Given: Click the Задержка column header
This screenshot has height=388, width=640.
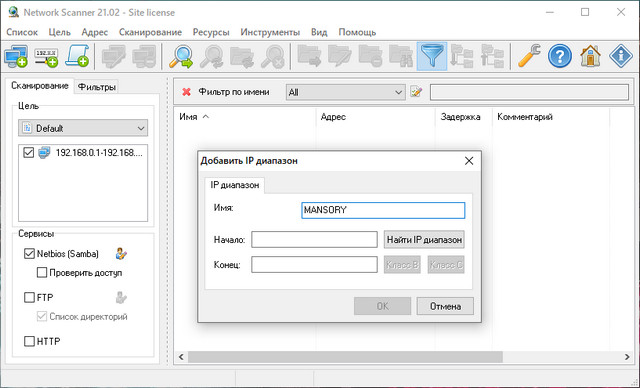Looking at the screenshot, I should coord(464,117).
